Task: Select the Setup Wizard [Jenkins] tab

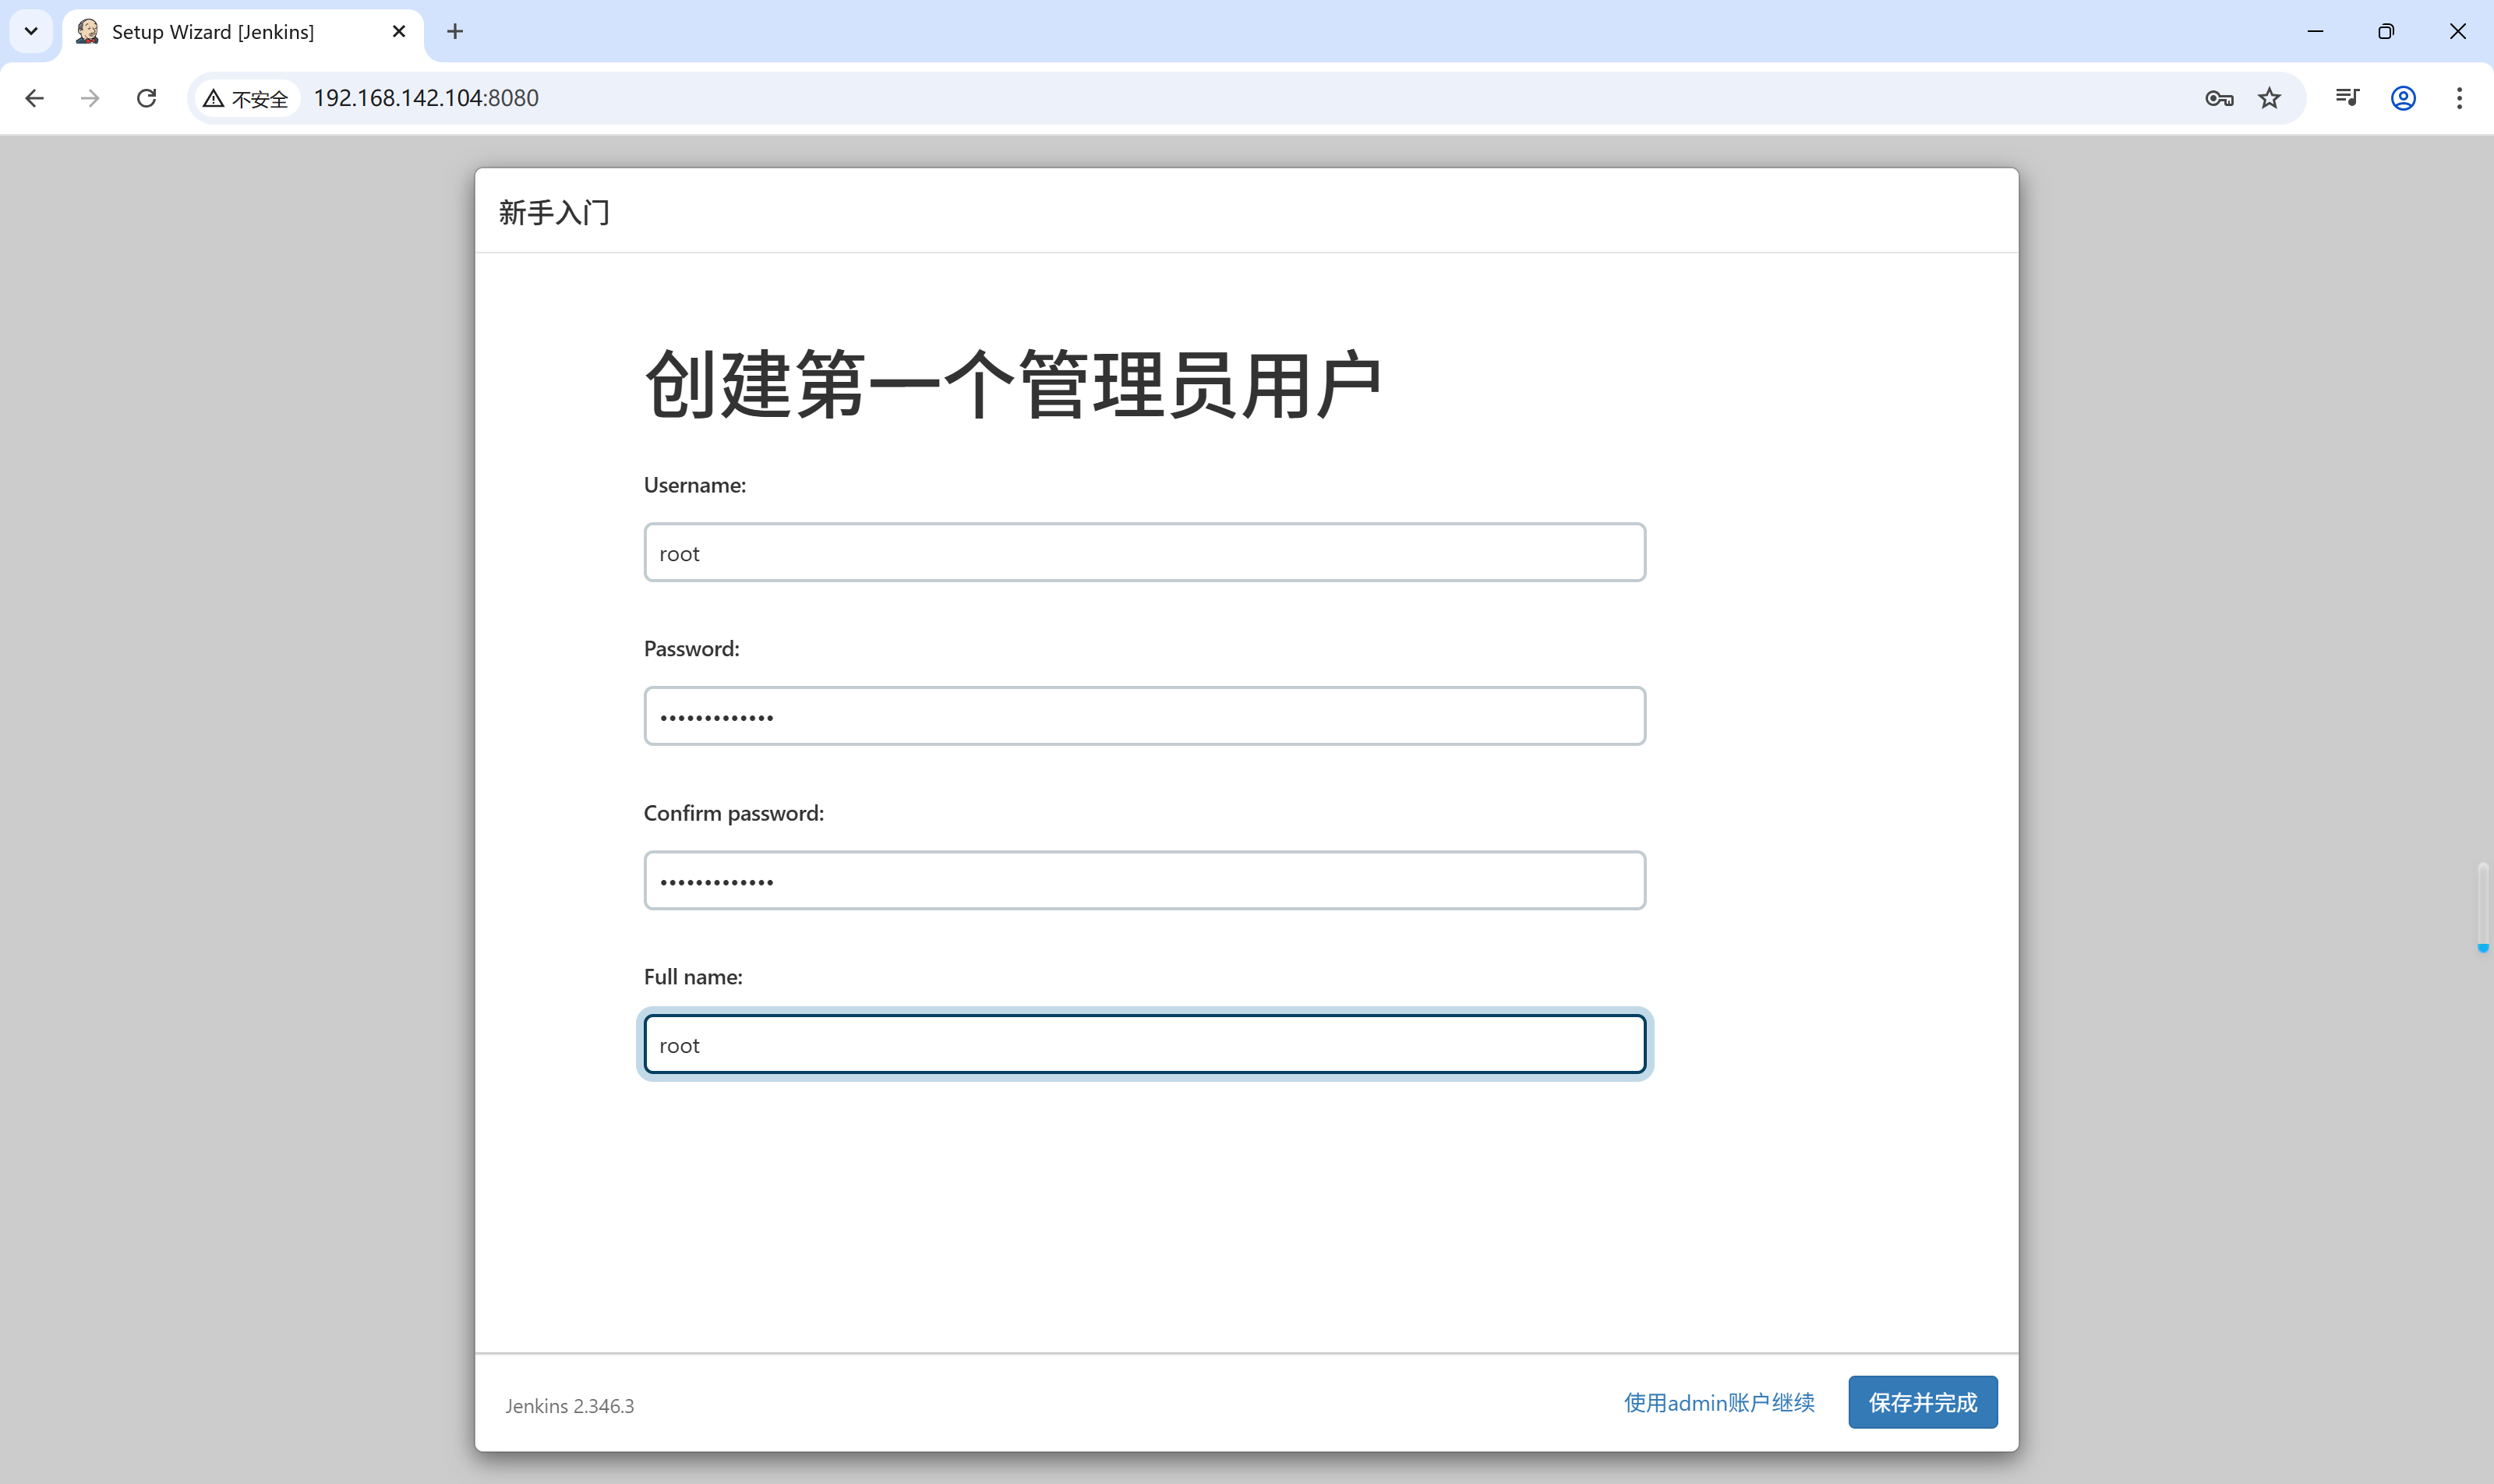Action: [243, 32]
